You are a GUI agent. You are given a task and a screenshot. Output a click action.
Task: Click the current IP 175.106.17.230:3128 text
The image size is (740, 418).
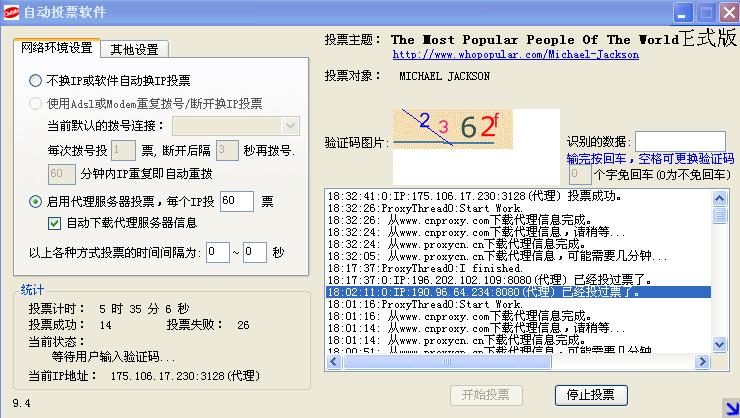tap(185, 376)
